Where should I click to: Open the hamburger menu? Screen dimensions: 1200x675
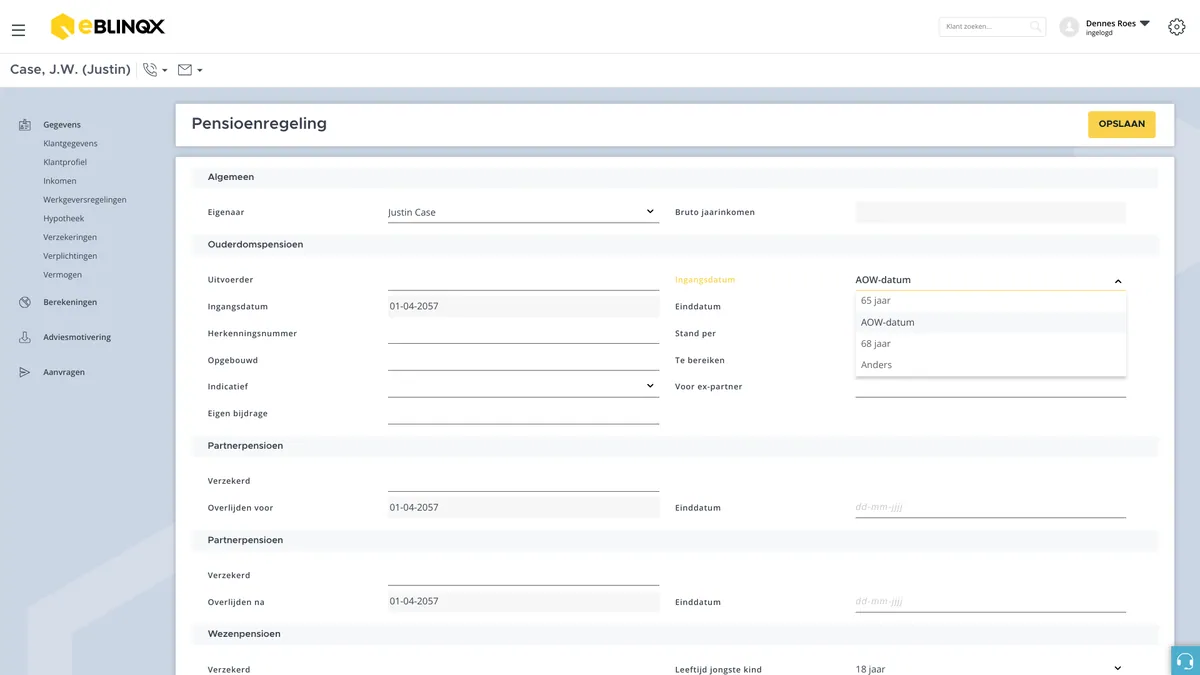[x=19, y=30]
